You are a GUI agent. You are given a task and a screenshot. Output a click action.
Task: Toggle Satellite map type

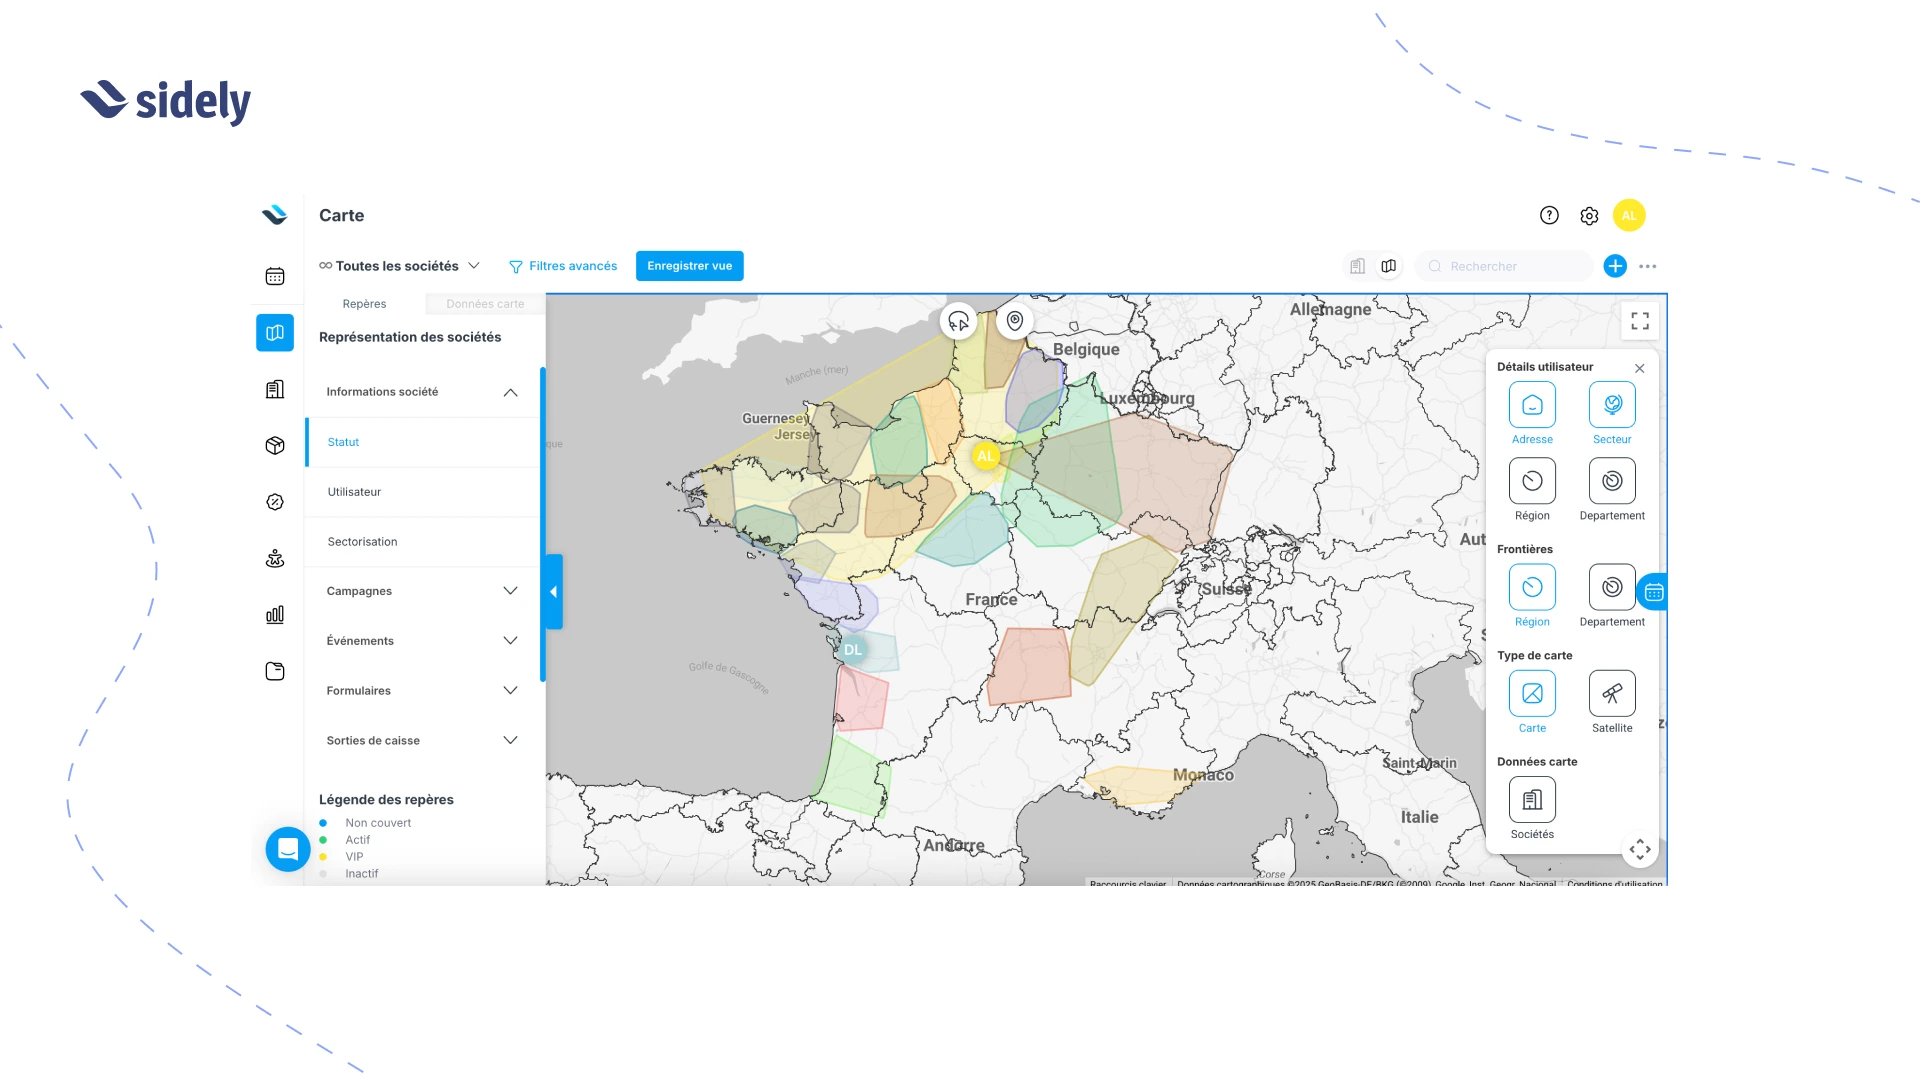(1612, 694)
